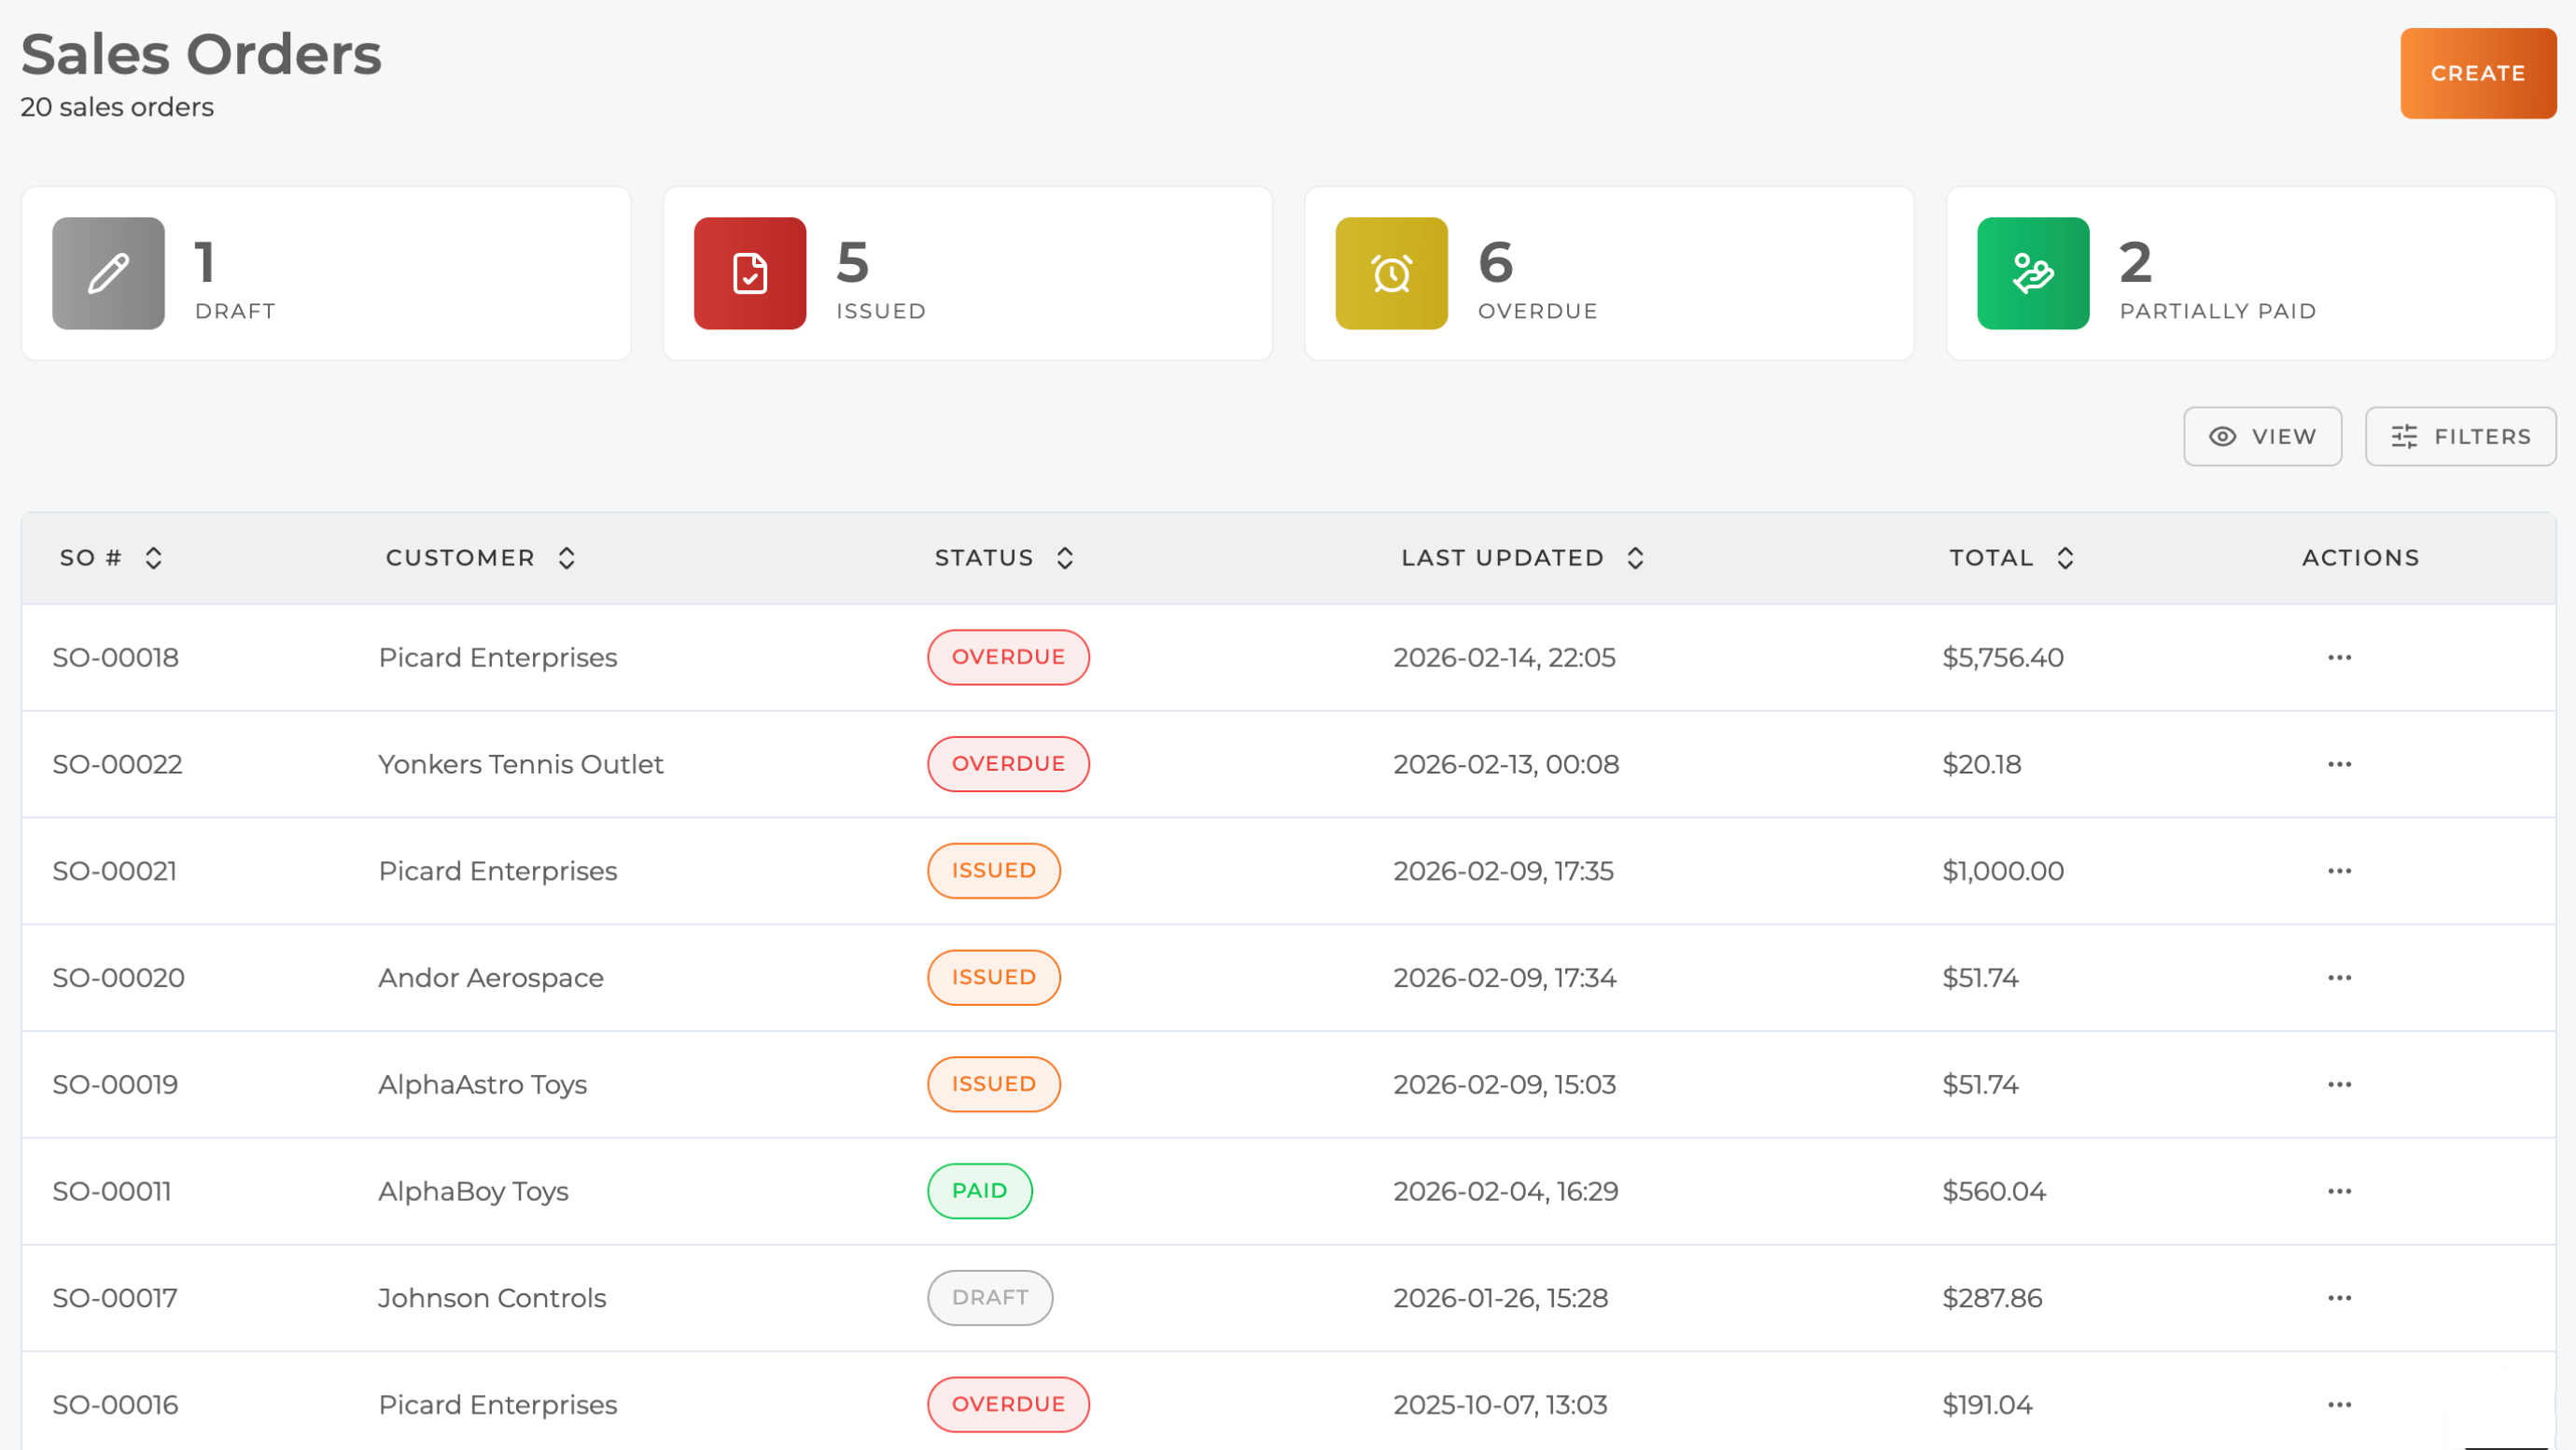The image size is (2576, 1450).
Task: Click the green Partially Paid hand icon
Action: pyautogui.click(x=2032, y=273)
